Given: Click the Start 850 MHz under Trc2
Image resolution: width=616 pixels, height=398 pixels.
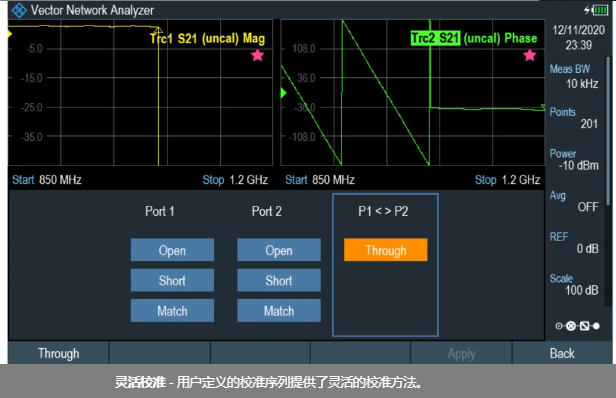Looking at the screenshot, I should (x=320, y=180).
